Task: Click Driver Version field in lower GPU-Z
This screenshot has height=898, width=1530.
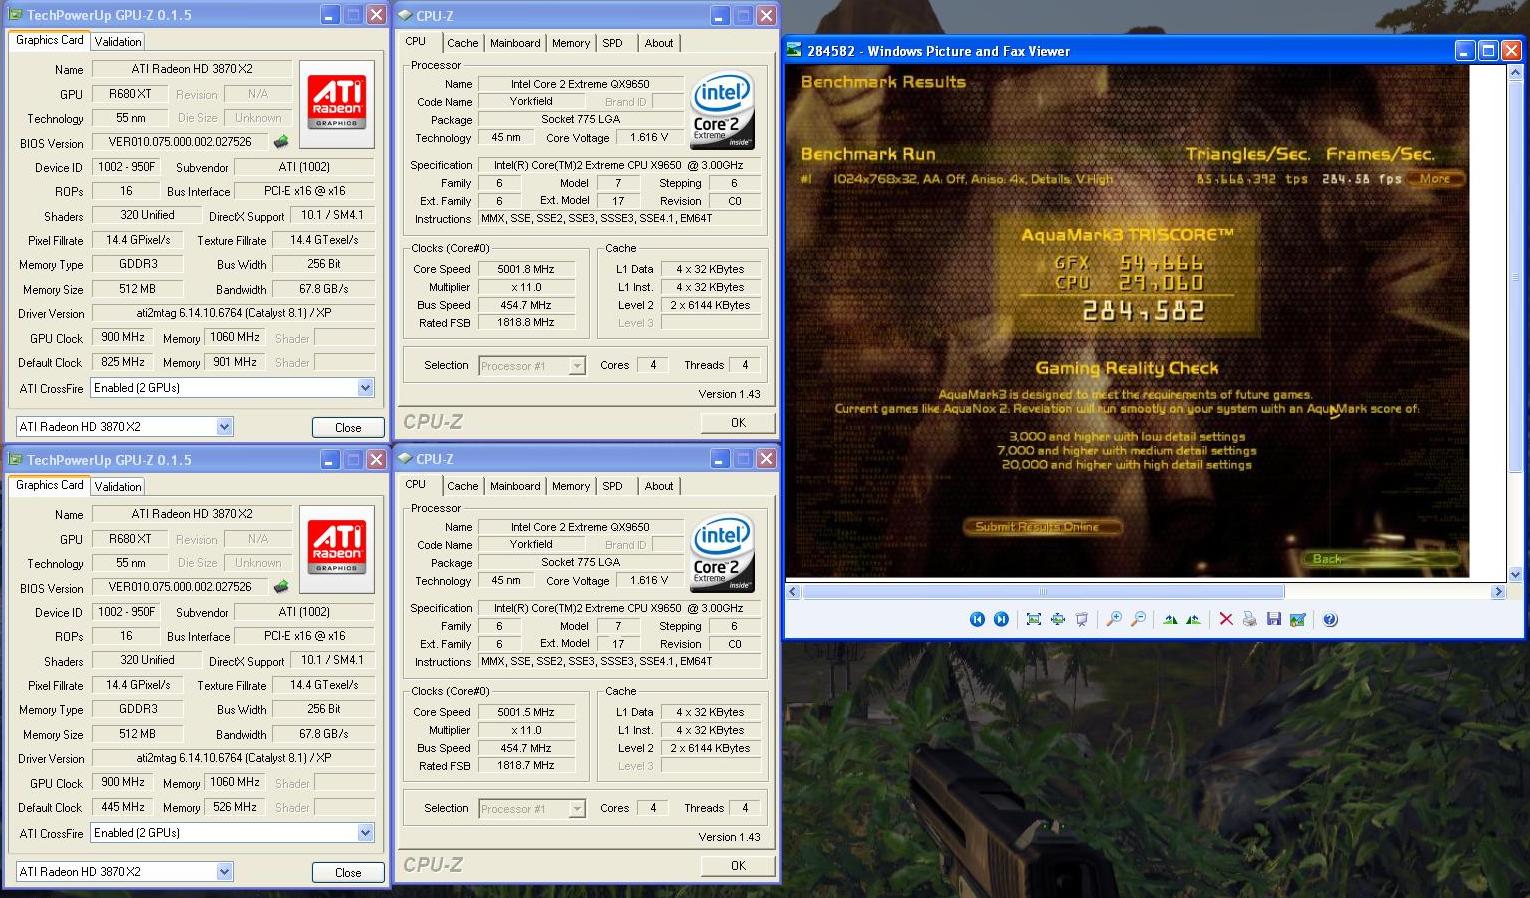Action: click(x=233, y=758)
